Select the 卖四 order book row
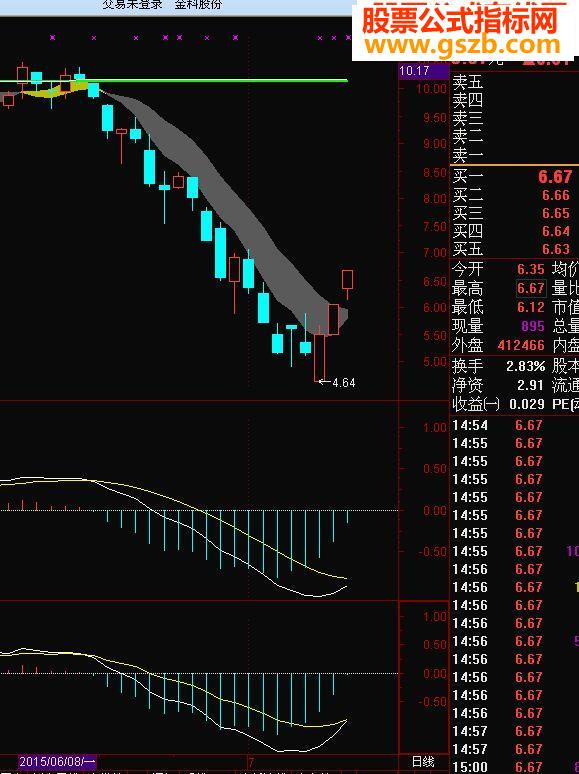The width and height of the screenshot is (579, 774). click(514, 100)
